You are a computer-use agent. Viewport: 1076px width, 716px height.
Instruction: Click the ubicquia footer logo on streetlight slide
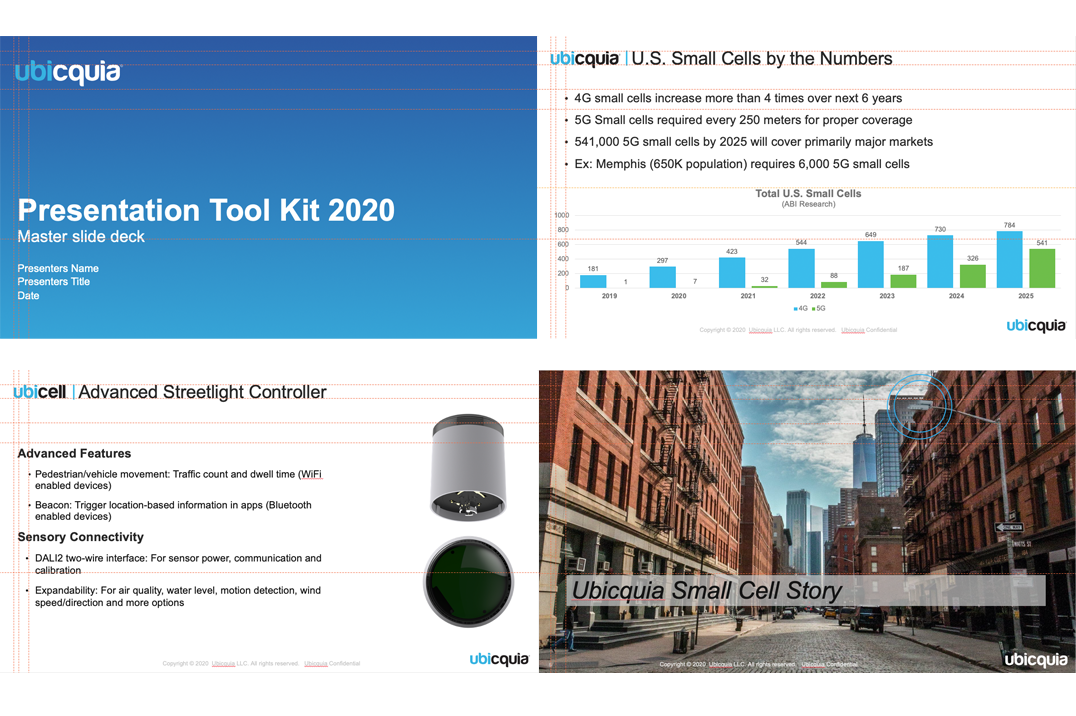click(x=499, y=660)
